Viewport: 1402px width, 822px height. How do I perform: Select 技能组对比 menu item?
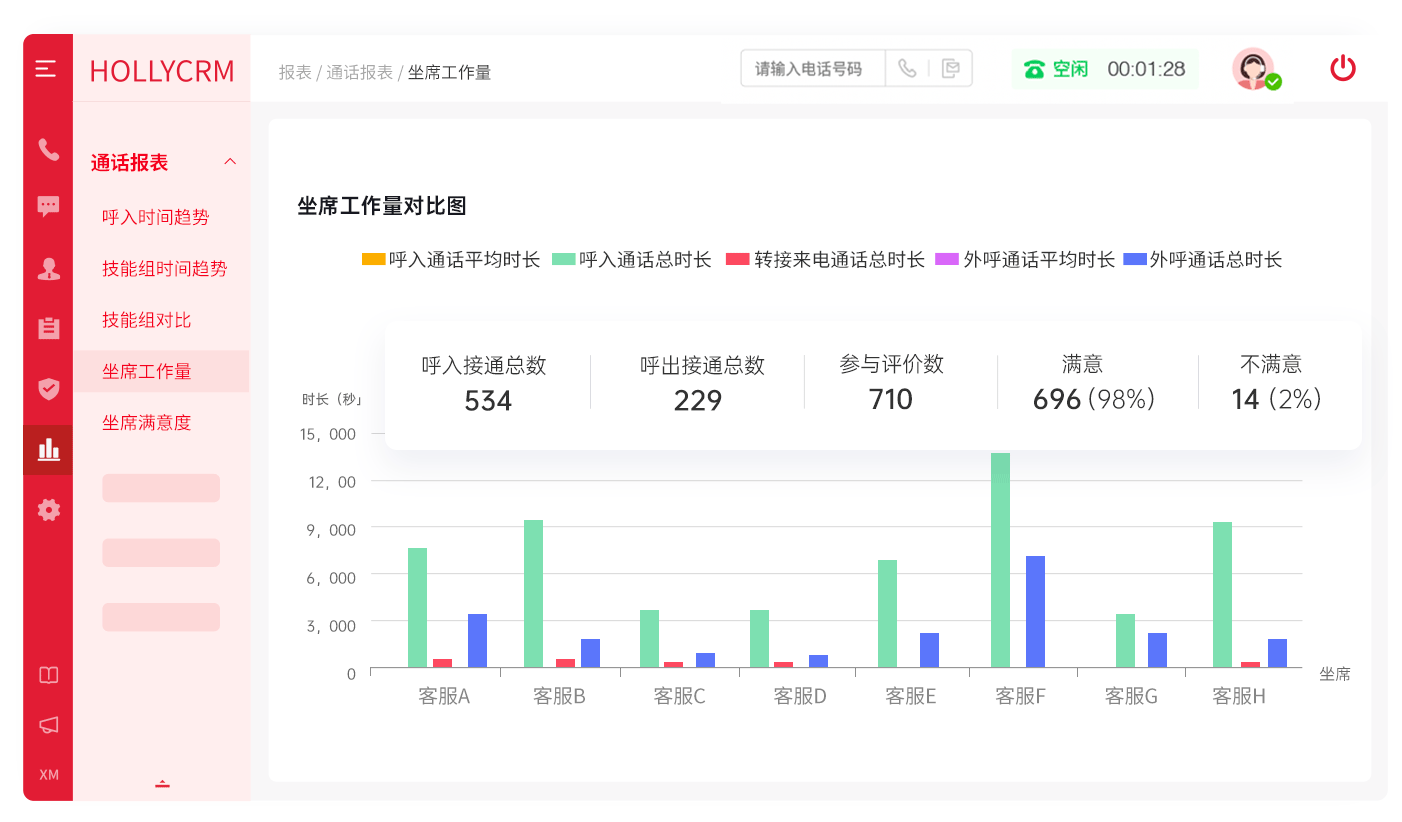click(147, 320)
